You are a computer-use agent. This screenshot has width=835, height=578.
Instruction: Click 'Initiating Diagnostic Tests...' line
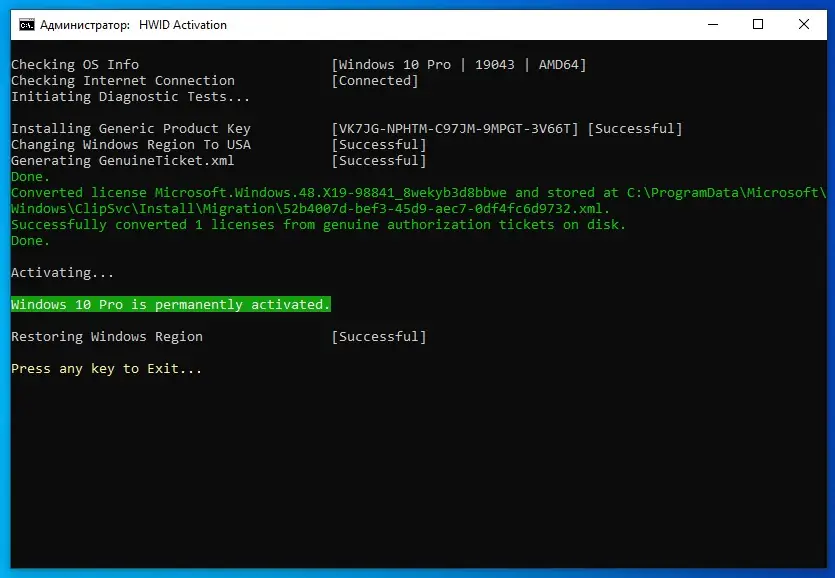click(130, 97)
